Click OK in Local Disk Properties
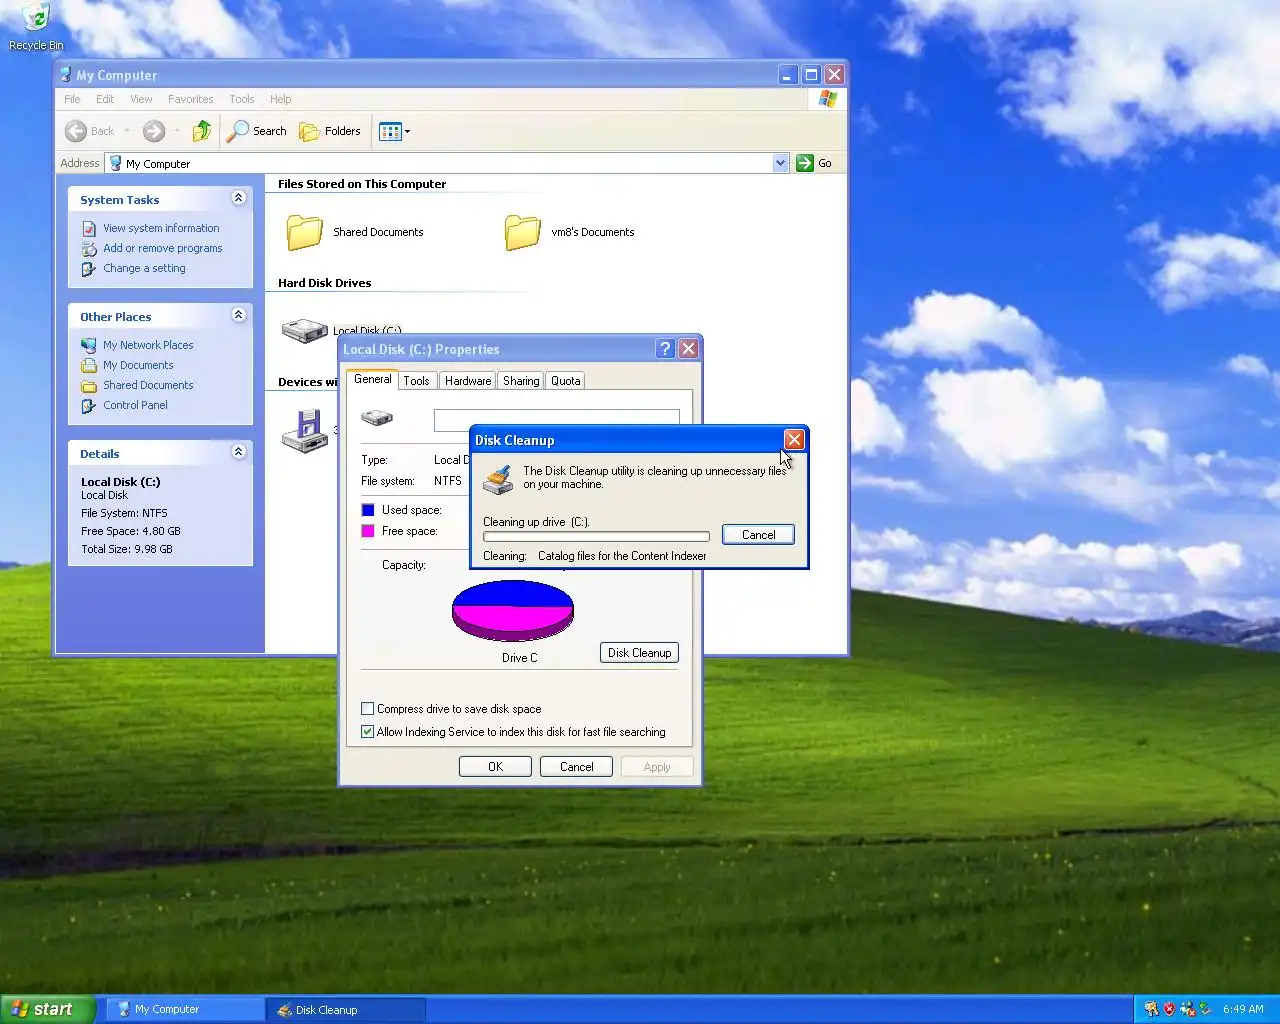This screenshot has width=1280, height=1024. coord(495,767)
